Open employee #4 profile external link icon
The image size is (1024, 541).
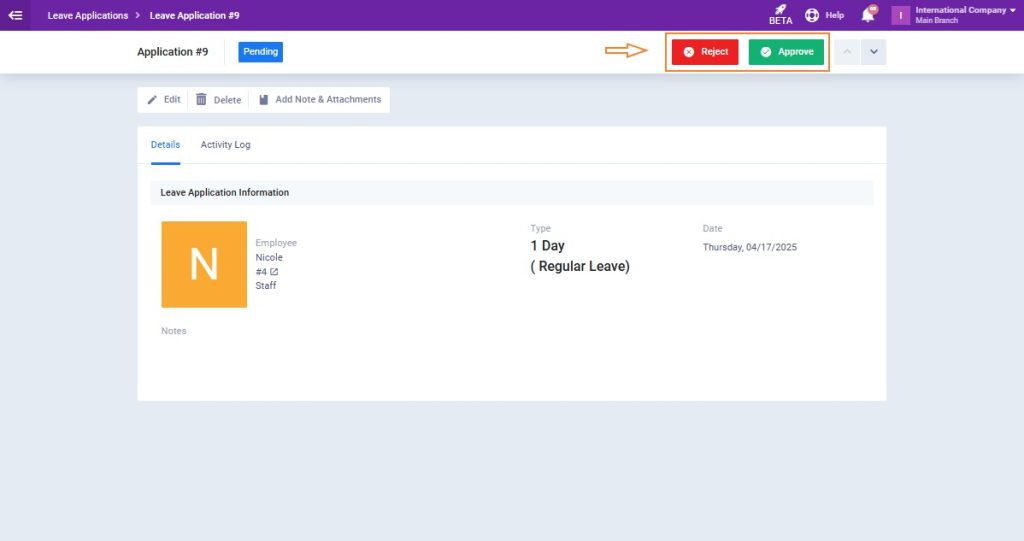pyautogui.click(x=274, y=272)
